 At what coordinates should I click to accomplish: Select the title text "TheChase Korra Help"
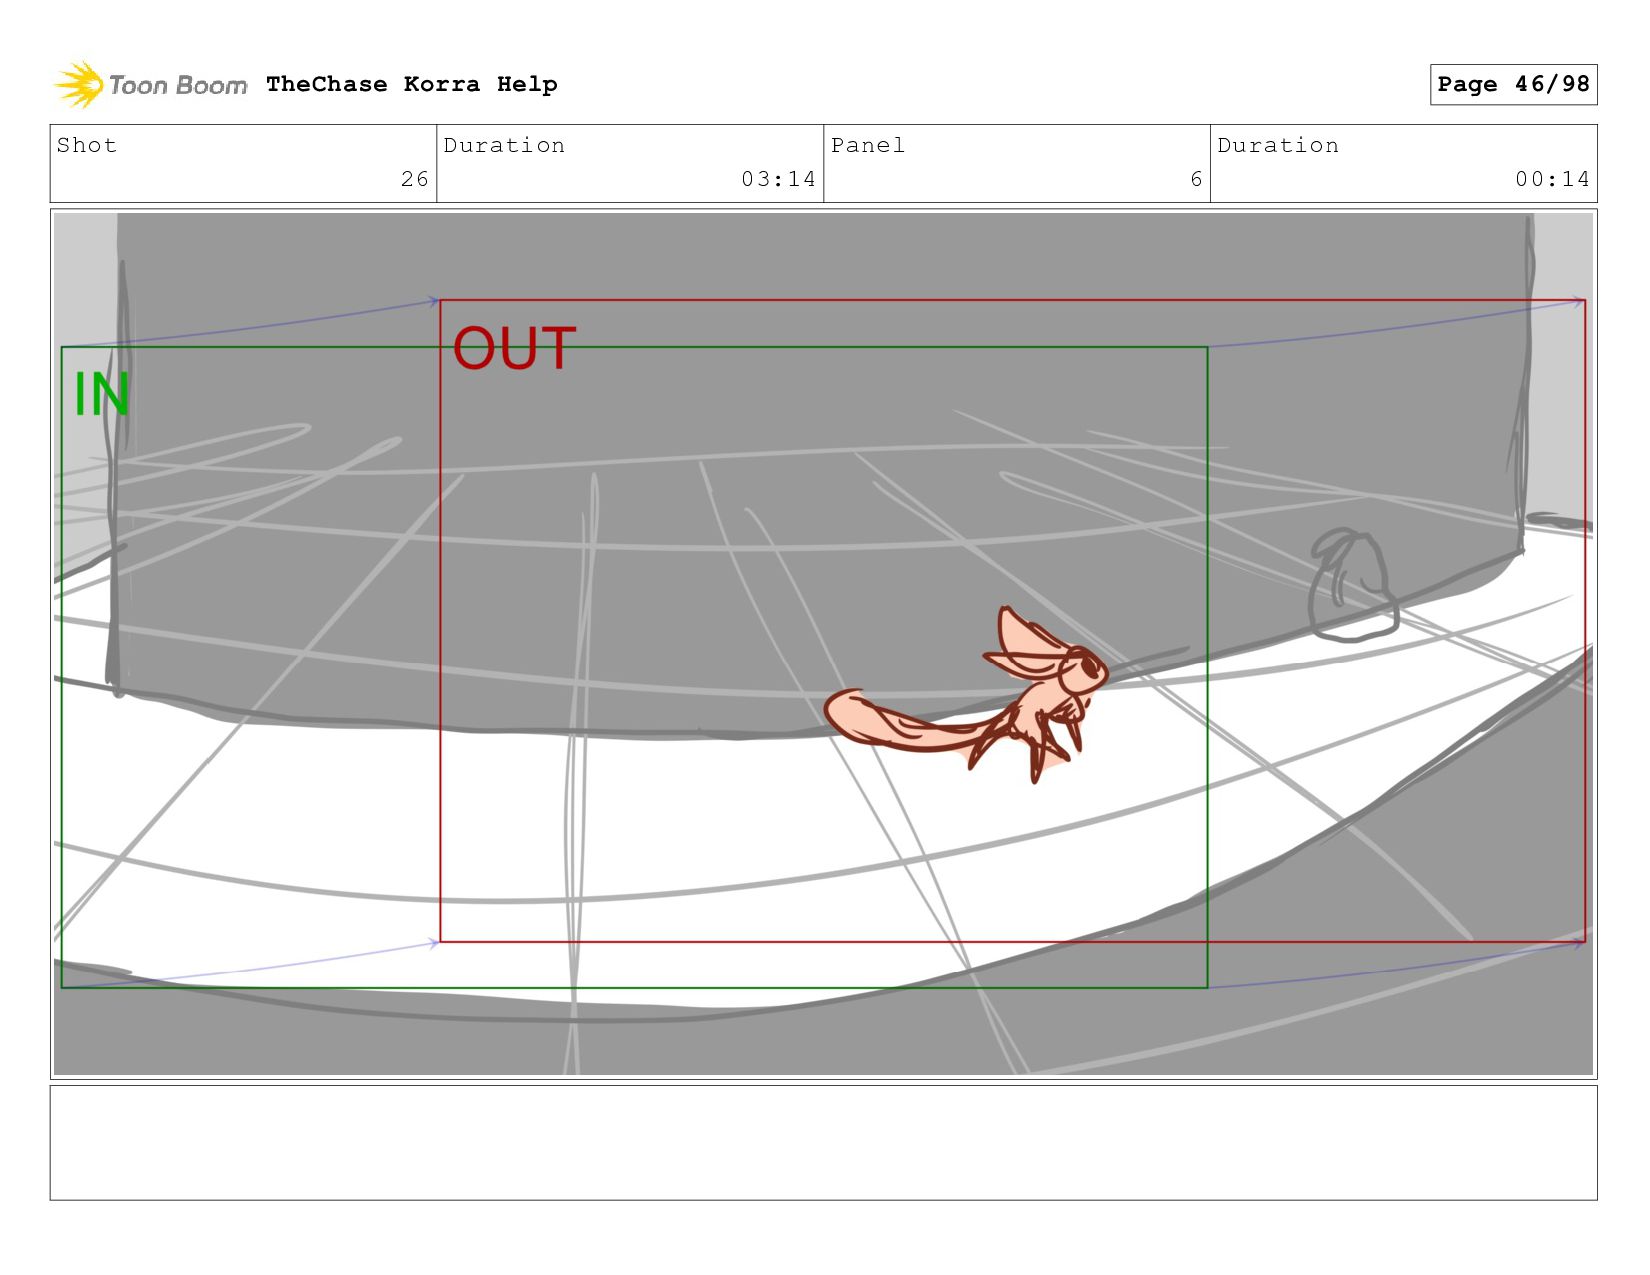tap(412, 84)
